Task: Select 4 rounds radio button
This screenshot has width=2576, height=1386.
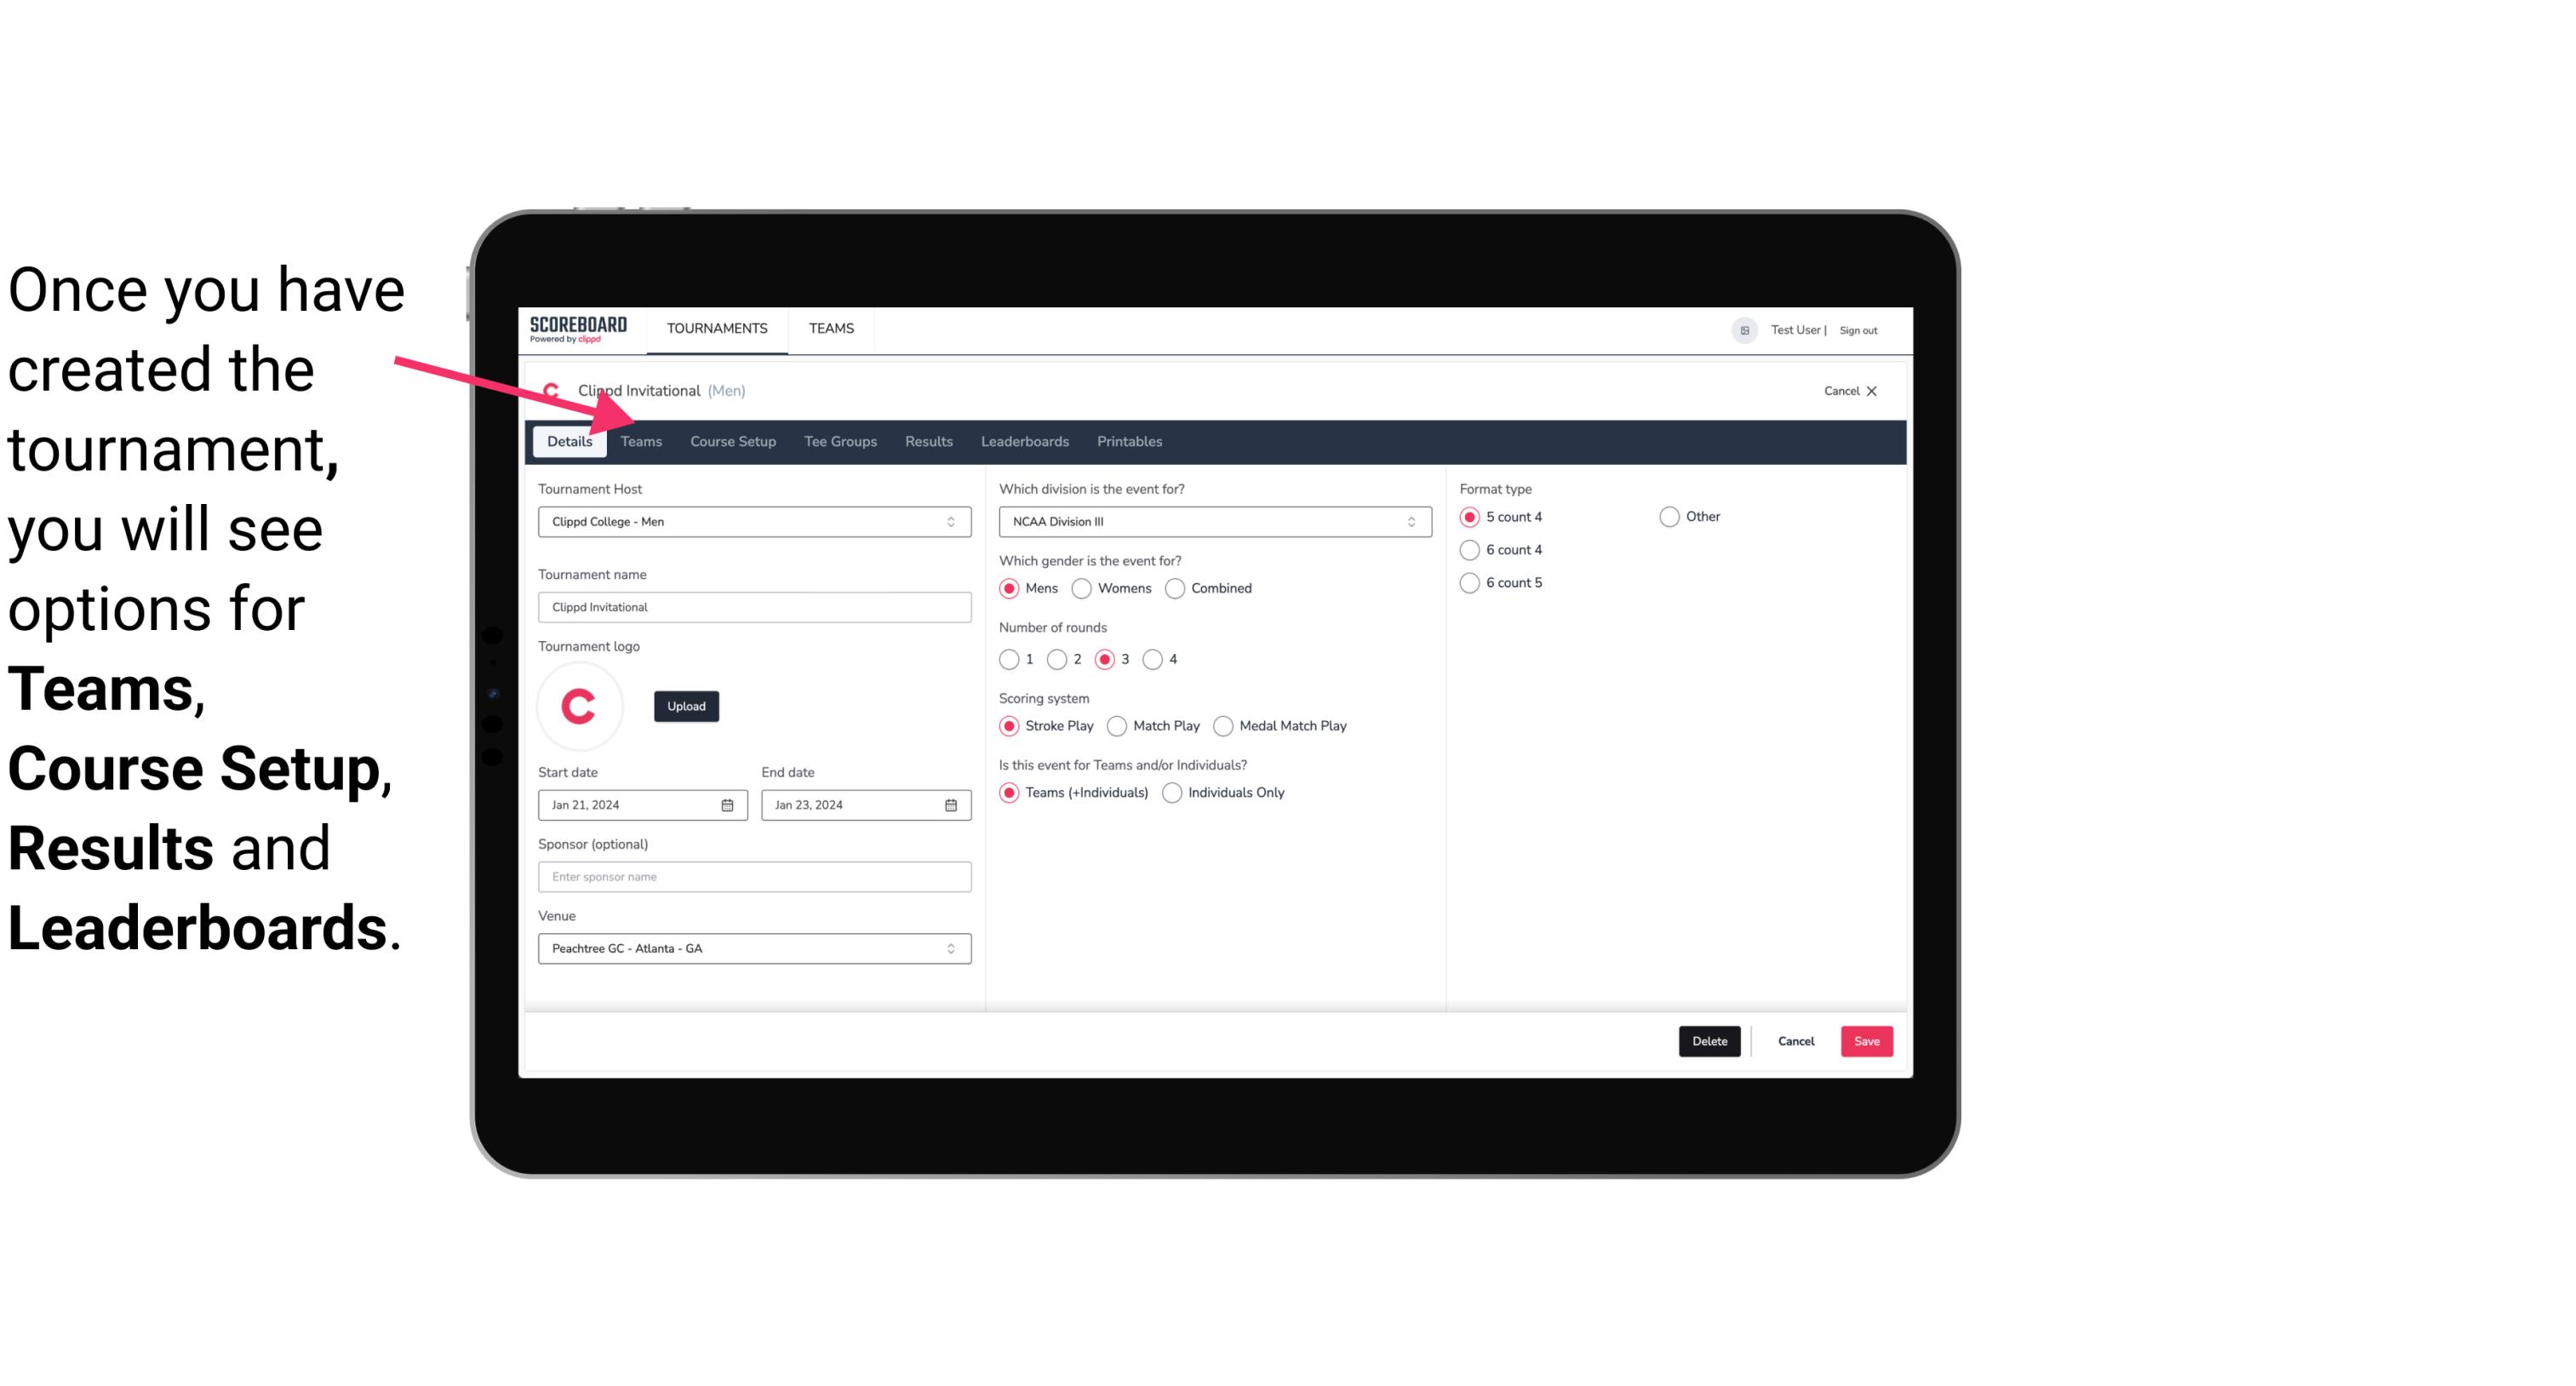Action: point(1153,659)
